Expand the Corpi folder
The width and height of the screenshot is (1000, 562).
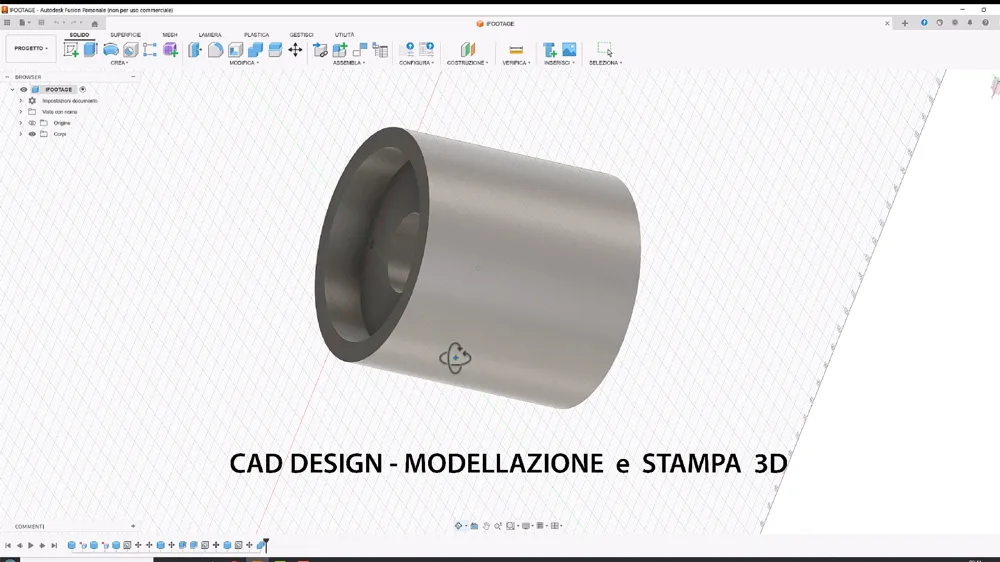point(20,134)
